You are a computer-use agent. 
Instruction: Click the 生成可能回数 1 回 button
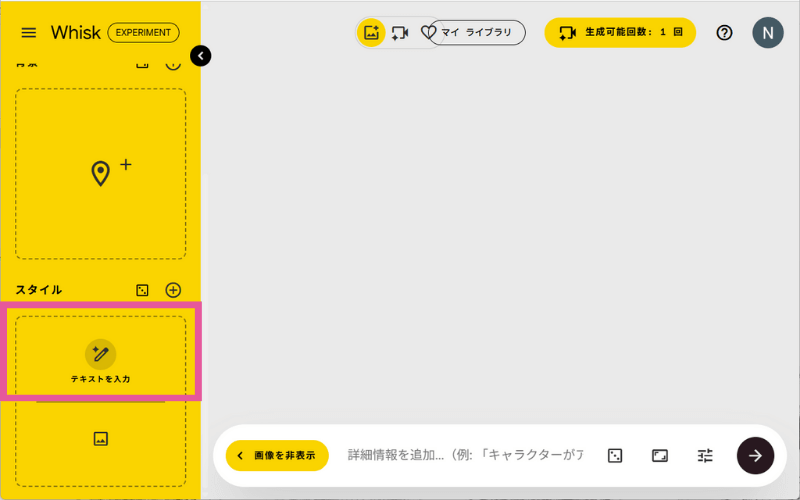pos(620,33)
